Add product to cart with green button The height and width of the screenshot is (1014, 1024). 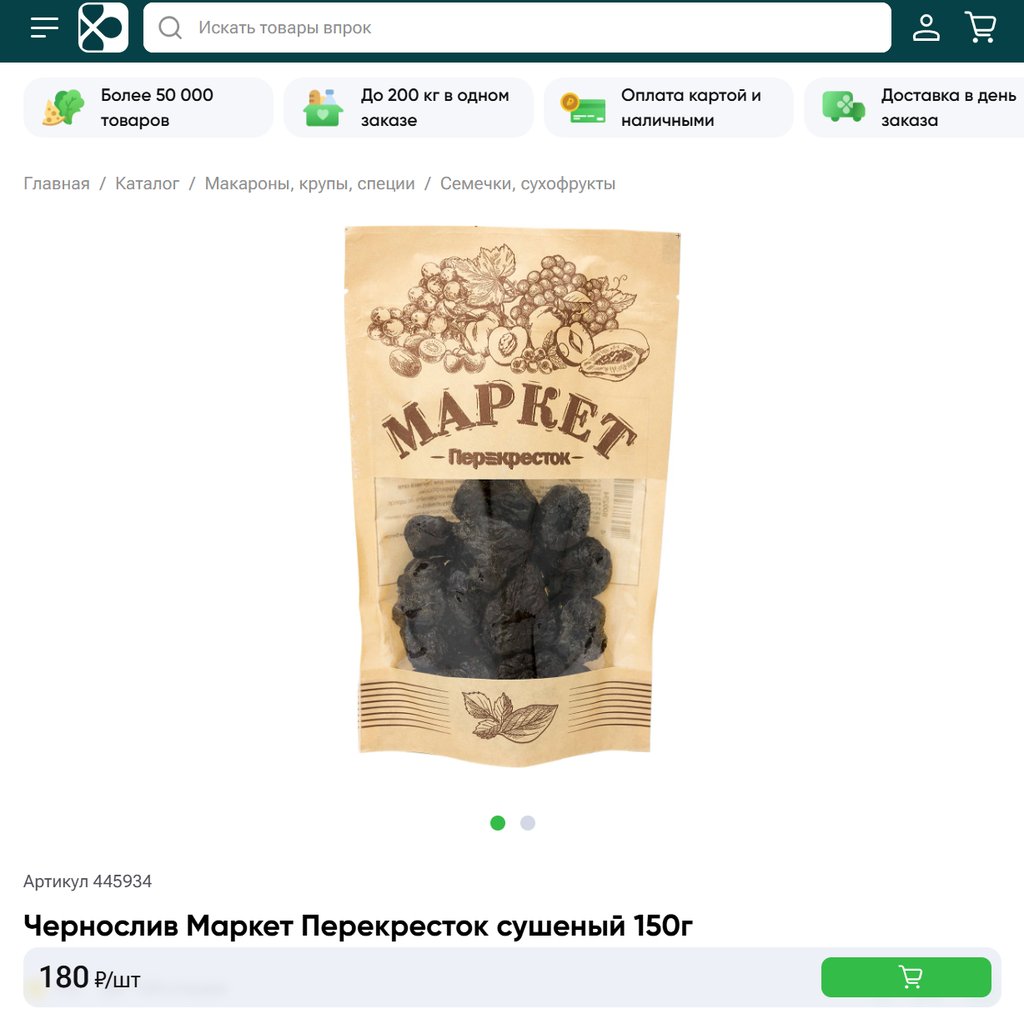click(906, 977)
